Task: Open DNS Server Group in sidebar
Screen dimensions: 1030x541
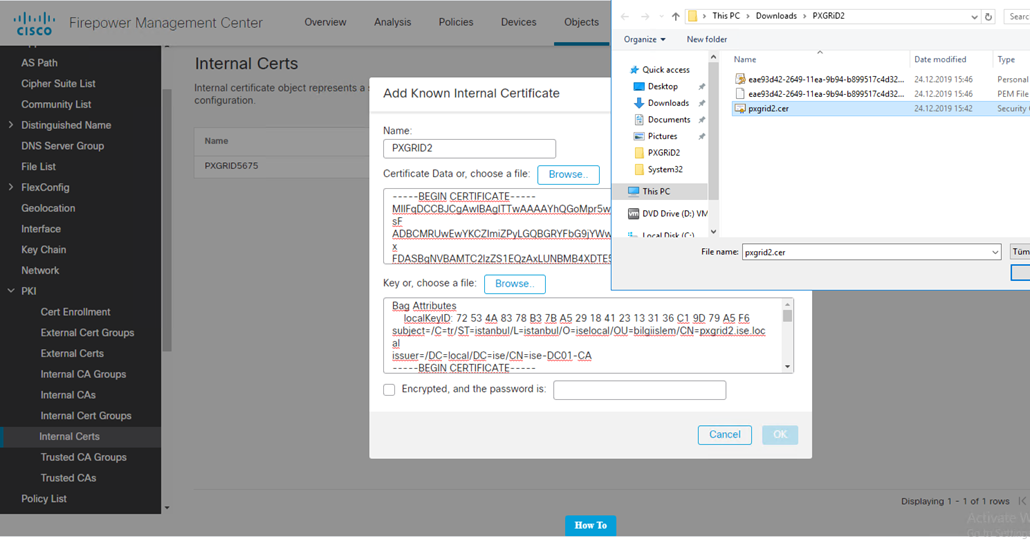Action: click(62, 146)
